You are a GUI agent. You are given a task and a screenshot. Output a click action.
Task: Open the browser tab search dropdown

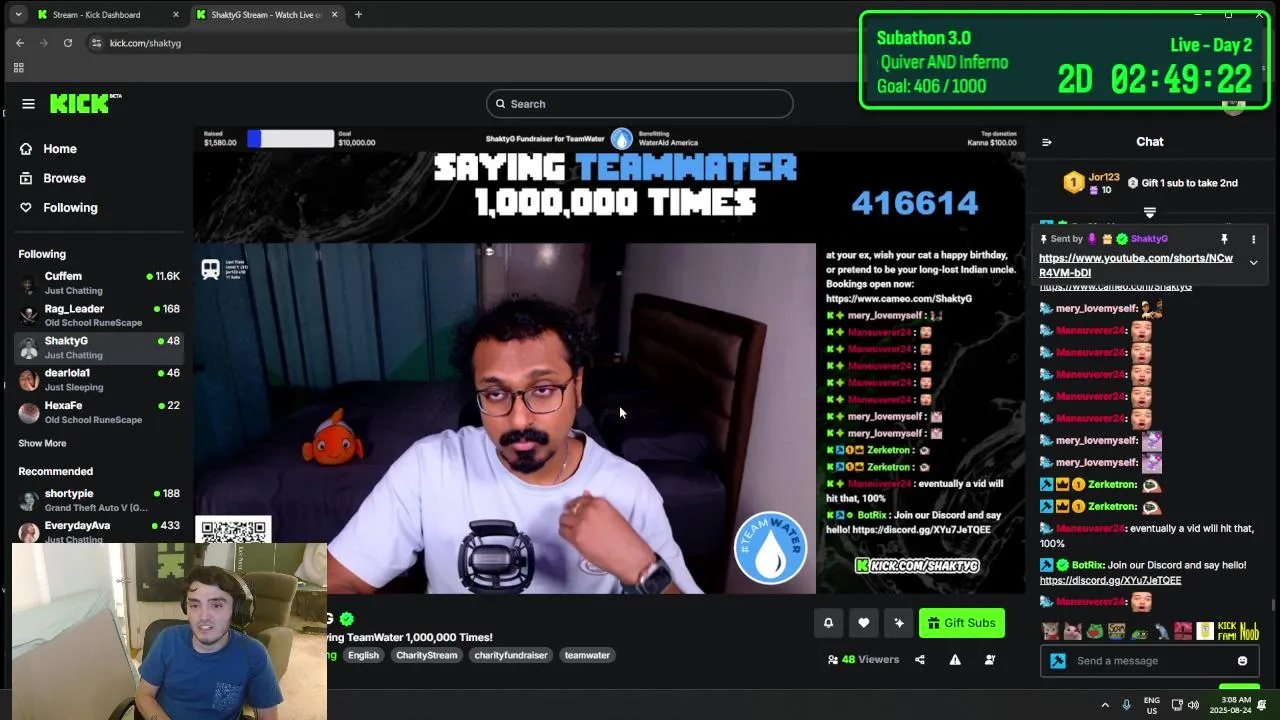coord(18,15)
